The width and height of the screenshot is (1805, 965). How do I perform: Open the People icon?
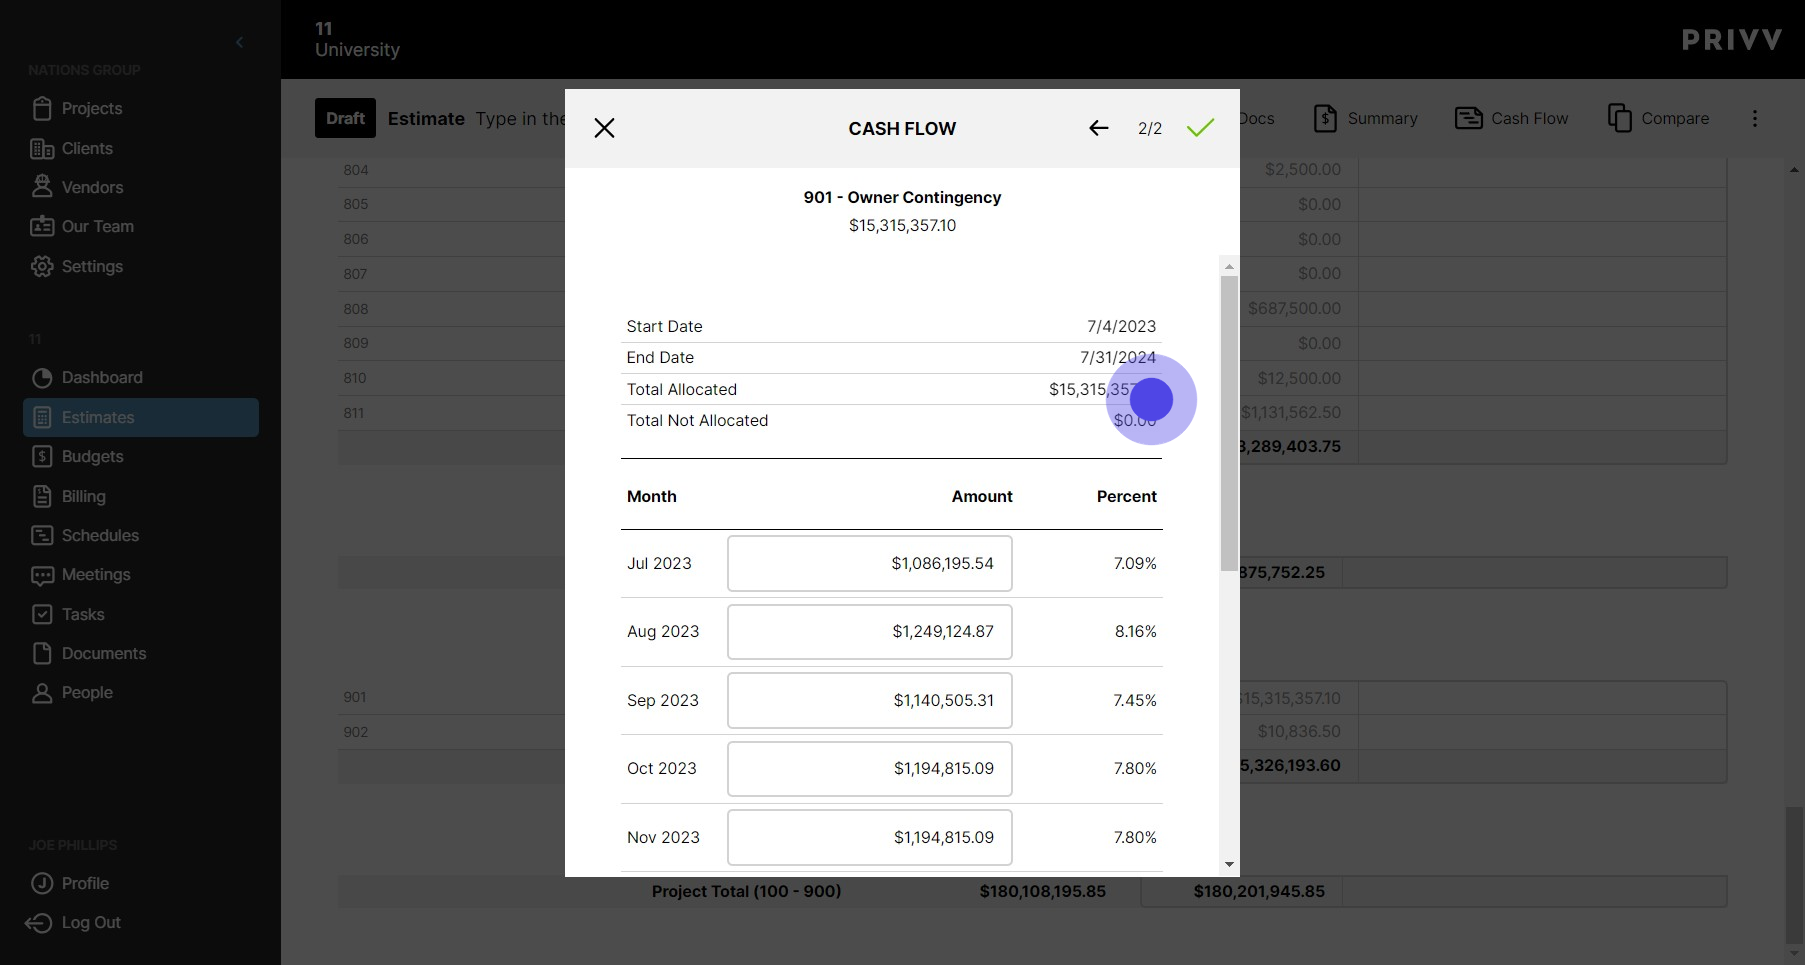click(42, 693)
